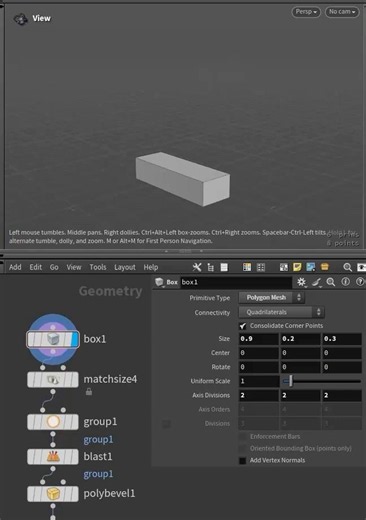This screenshot has width=366, height=520.
Task: Open the Add menu
Action: (15, 267)
